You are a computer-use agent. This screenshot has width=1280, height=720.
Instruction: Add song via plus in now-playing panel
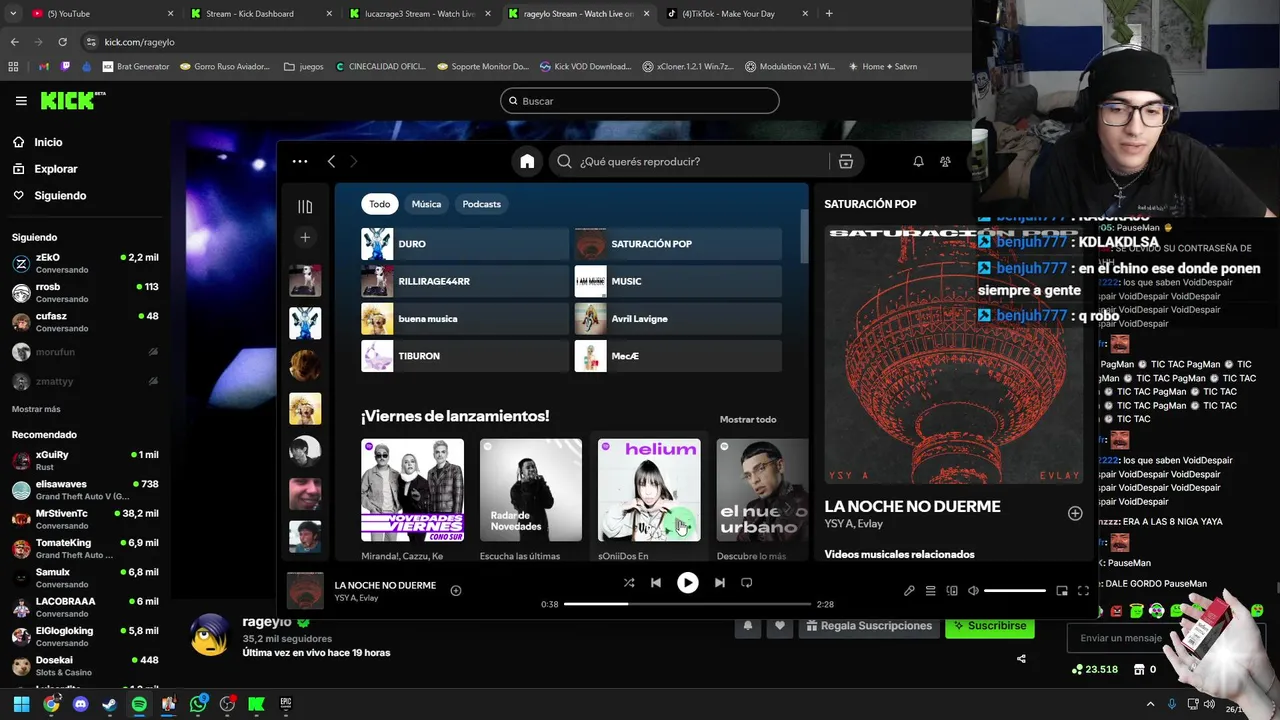[x=1075, y=513]
